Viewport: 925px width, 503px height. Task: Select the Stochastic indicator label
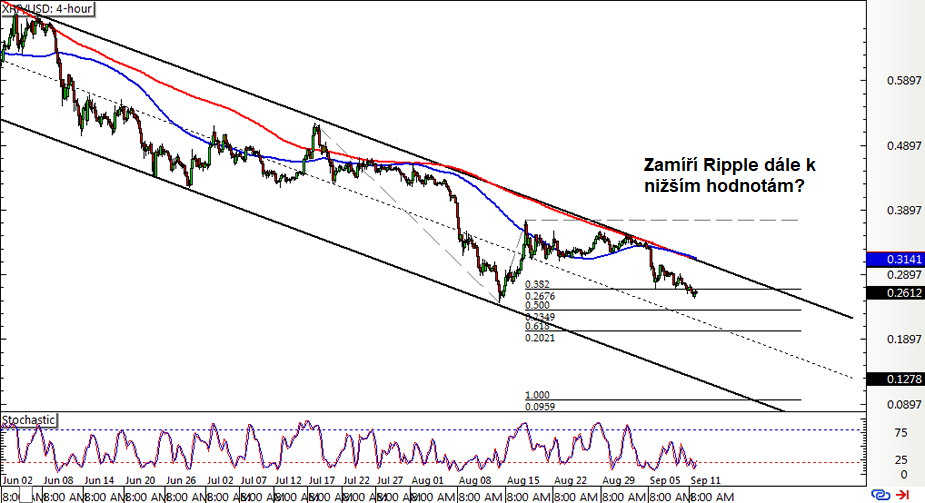tap(28, 420)
